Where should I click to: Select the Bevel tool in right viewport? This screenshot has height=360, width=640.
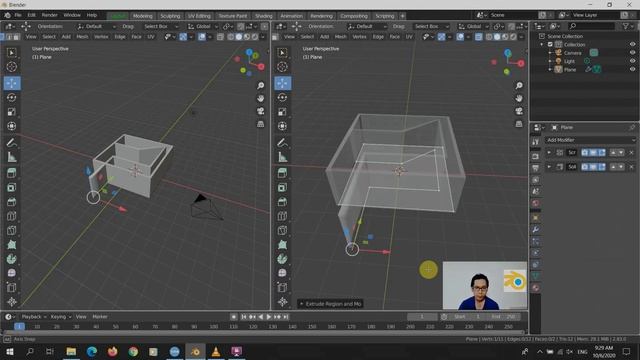[x=282, y=202]
